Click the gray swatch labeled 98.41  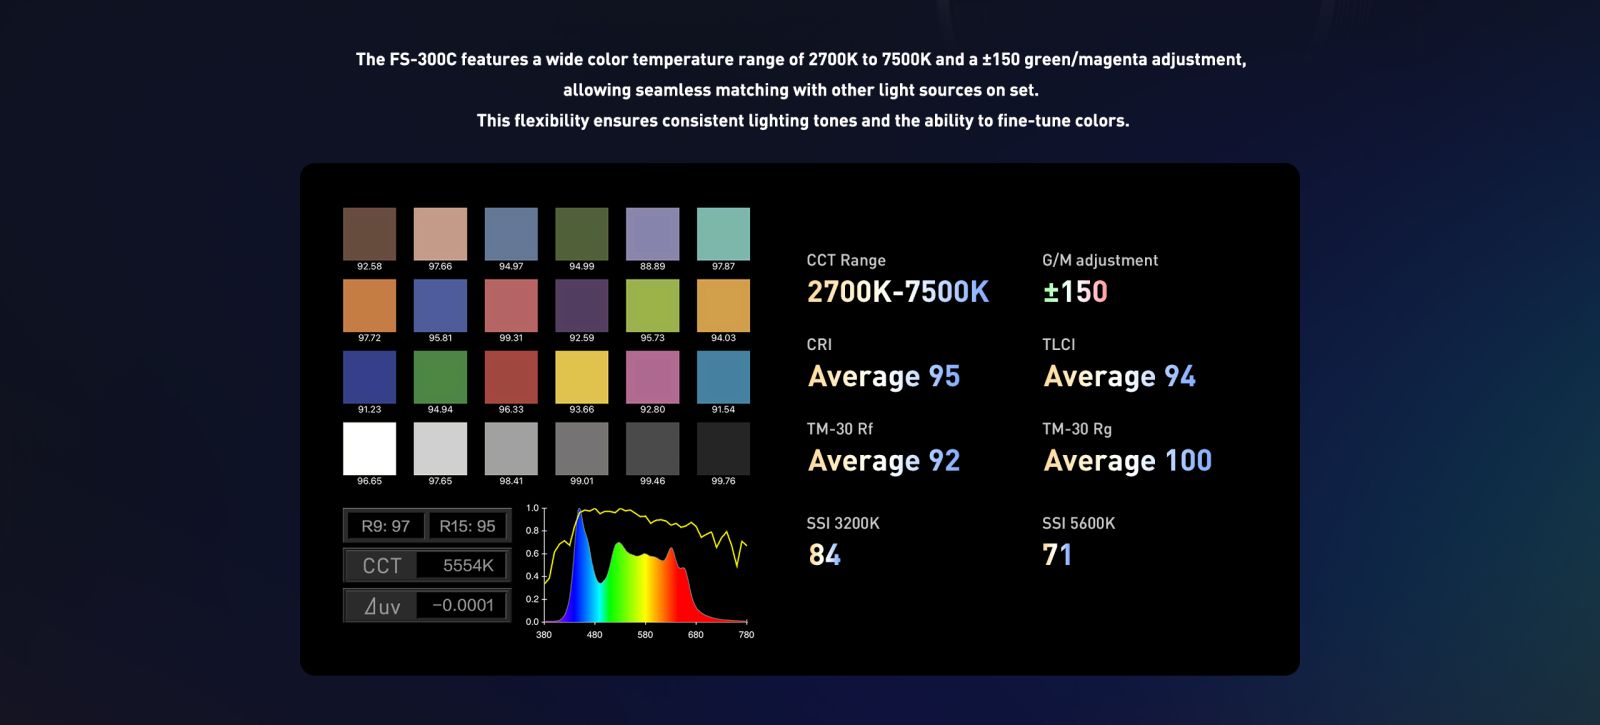[x=511, y=449]
